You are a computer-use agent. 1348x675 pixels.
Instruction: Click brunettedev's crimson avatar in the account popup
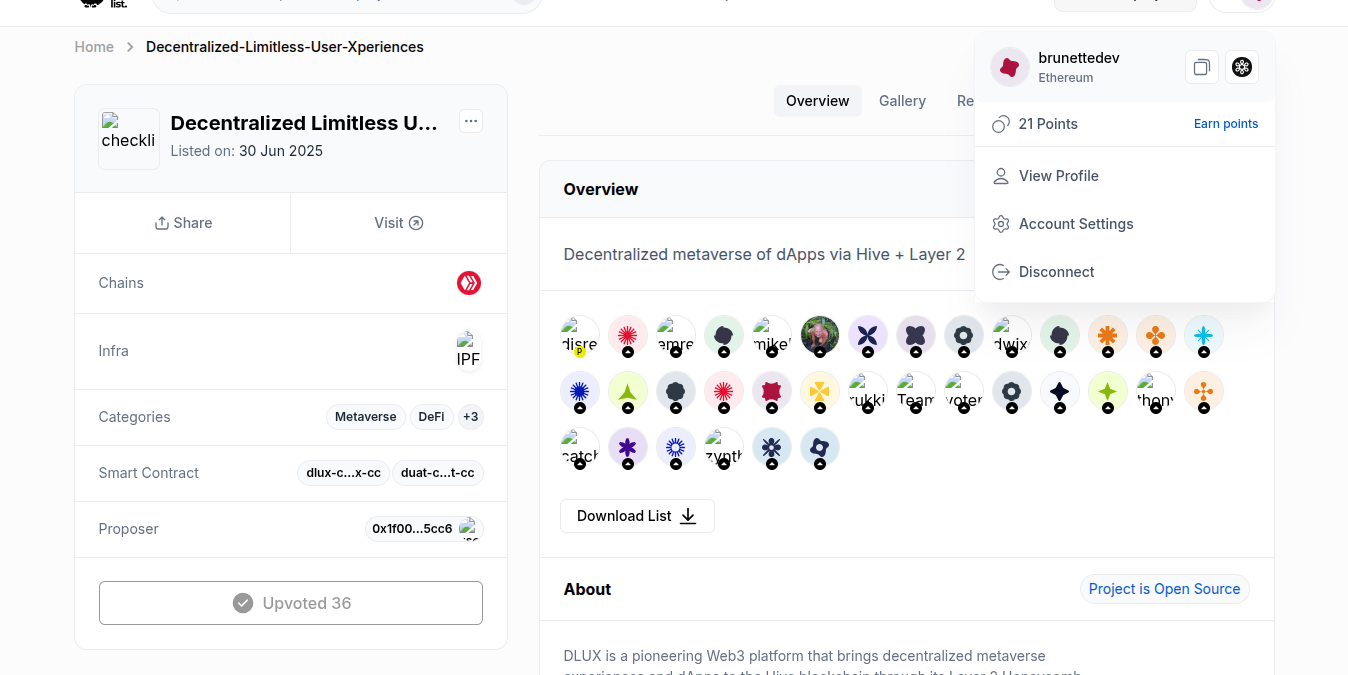click(1010, 67)
